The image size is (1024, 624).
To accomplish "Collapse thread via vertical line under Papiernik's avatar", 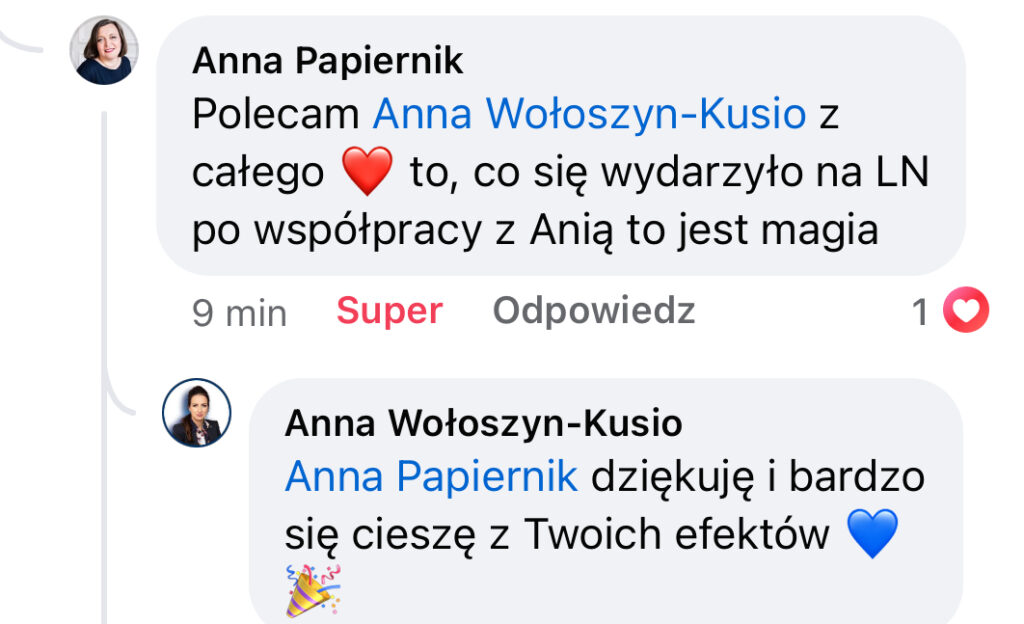I will (104, 367).
